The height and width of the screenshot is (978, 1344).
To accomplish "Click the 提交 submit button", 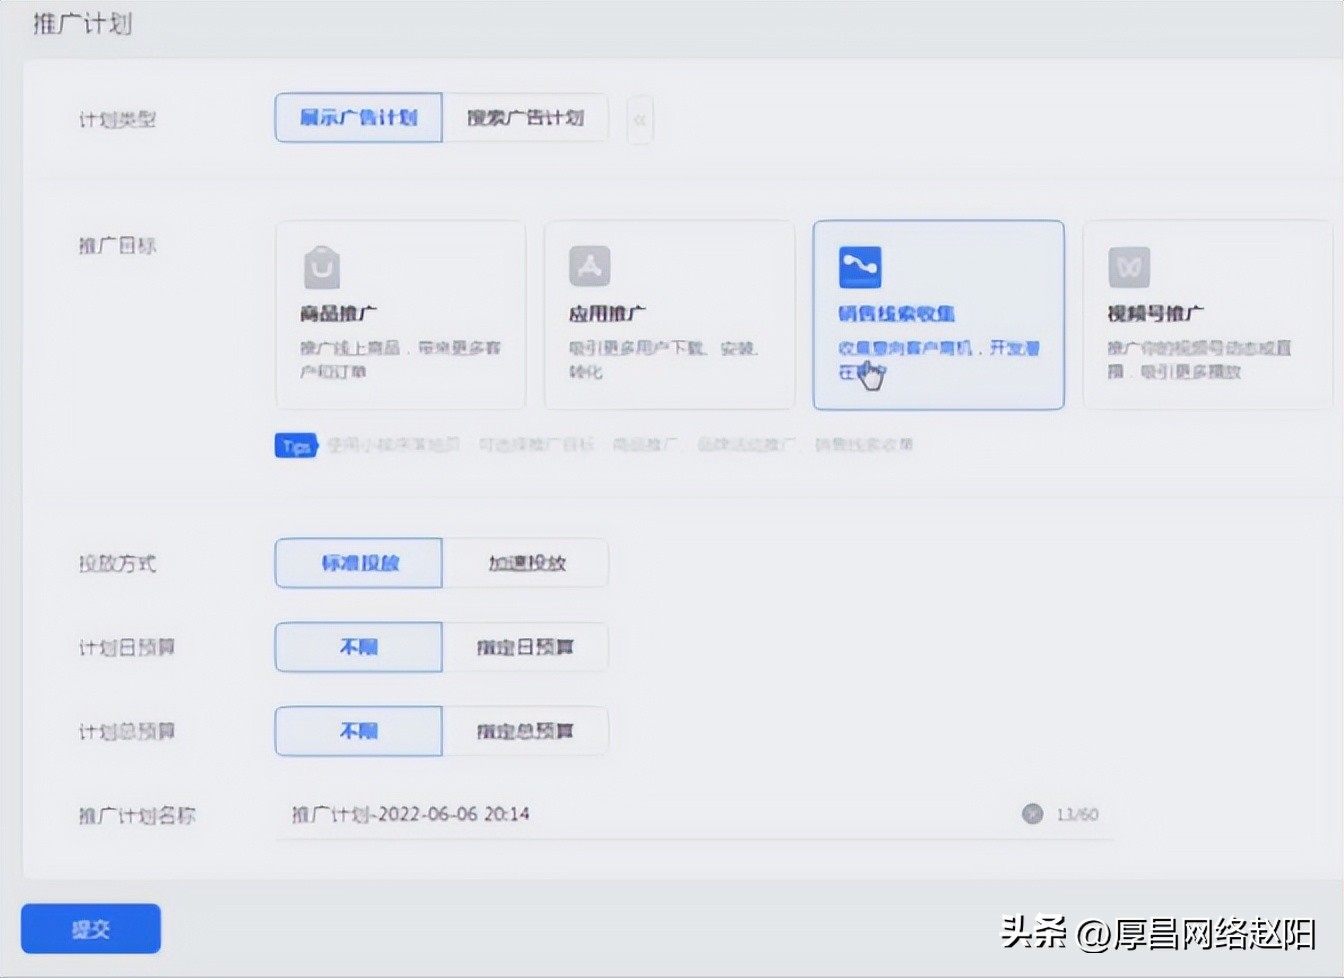I will coord(90,928).
